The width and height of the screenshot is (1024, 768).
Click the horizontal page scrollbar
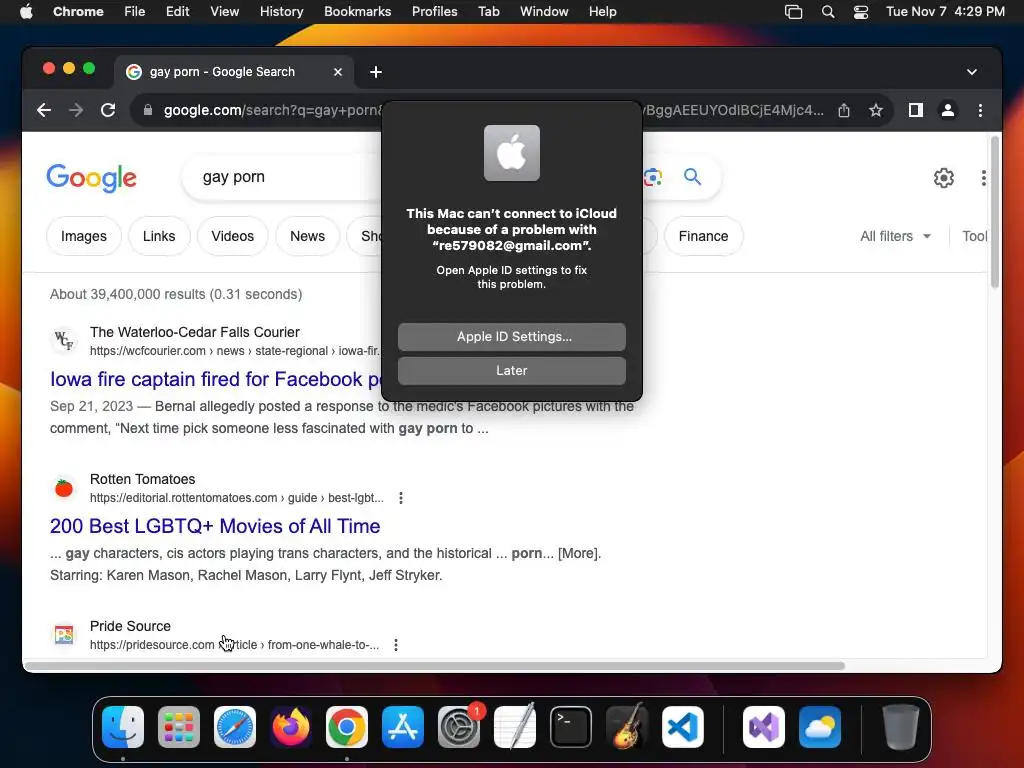435,665
